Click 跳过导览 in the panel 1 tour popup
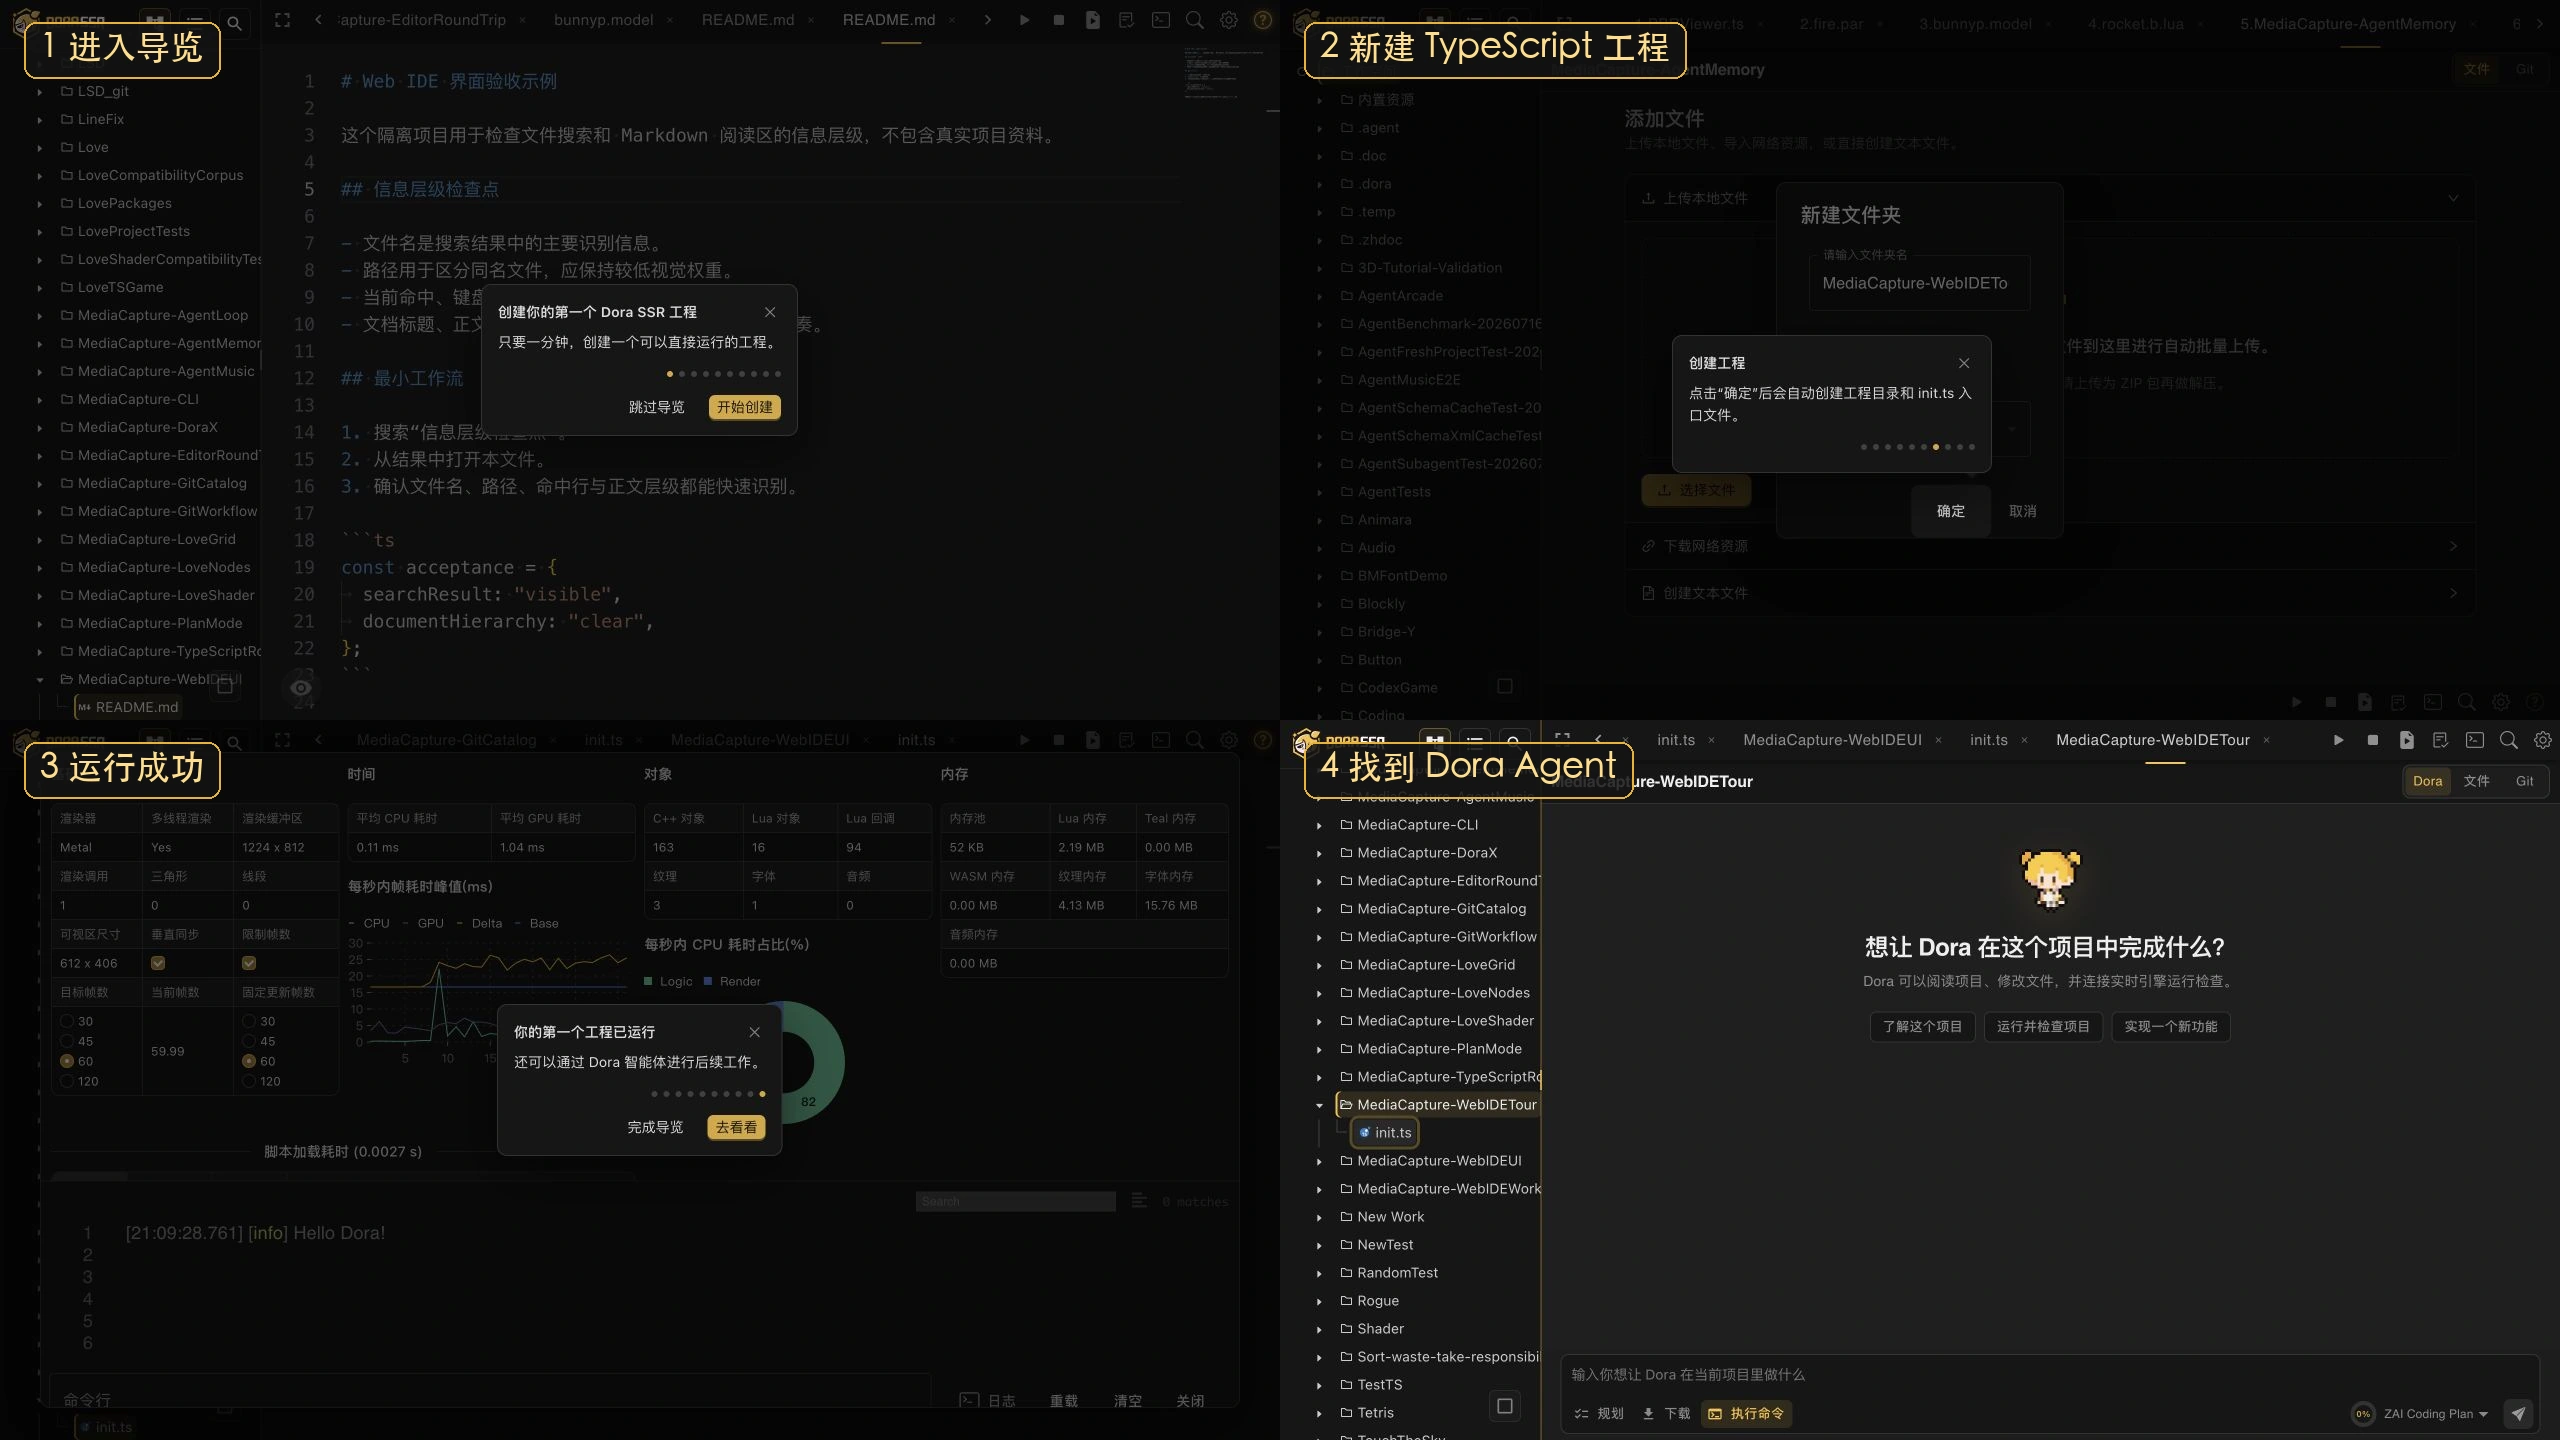Screen dimensions: 2560x1440 coord(657,407)
